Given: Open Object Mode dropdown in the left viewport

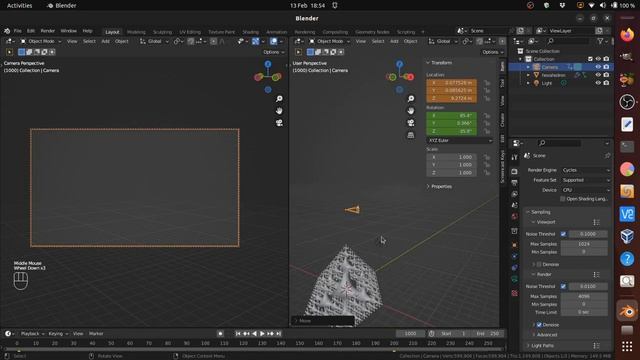Looking at the screenshot, I should 41,41.
